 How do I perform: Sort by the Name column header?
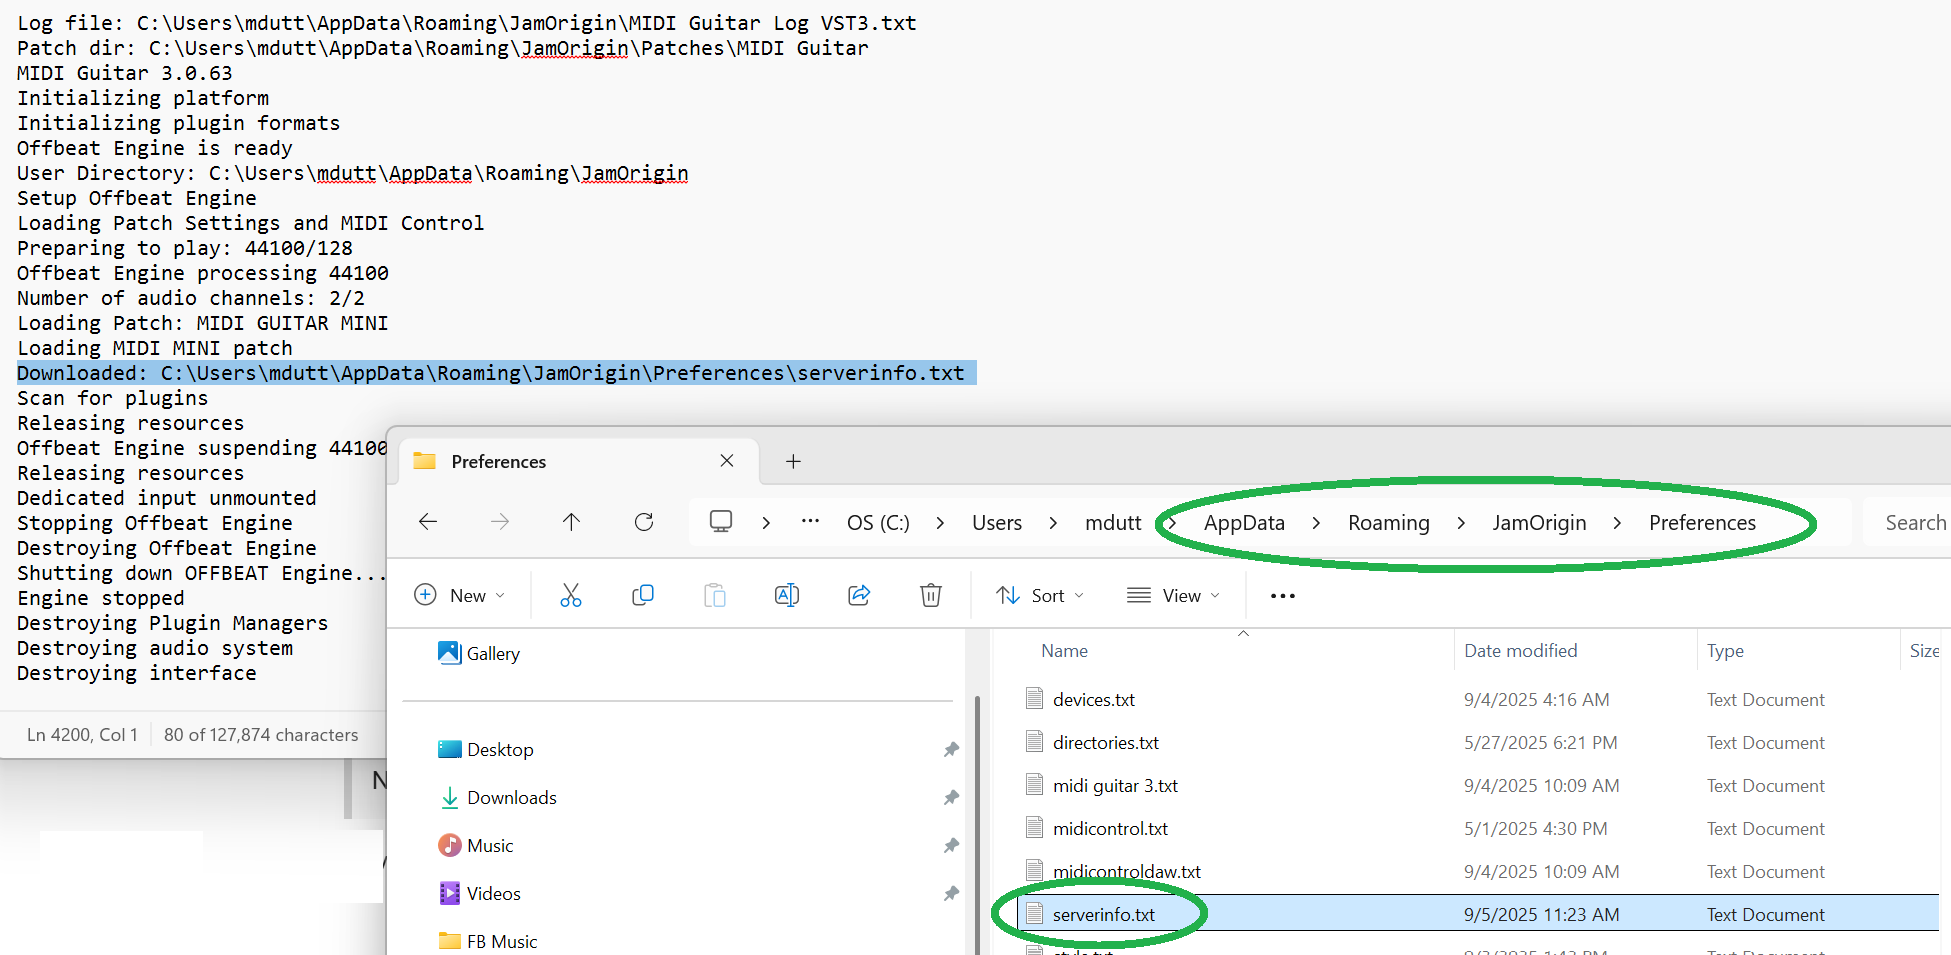click(1064, 651)
